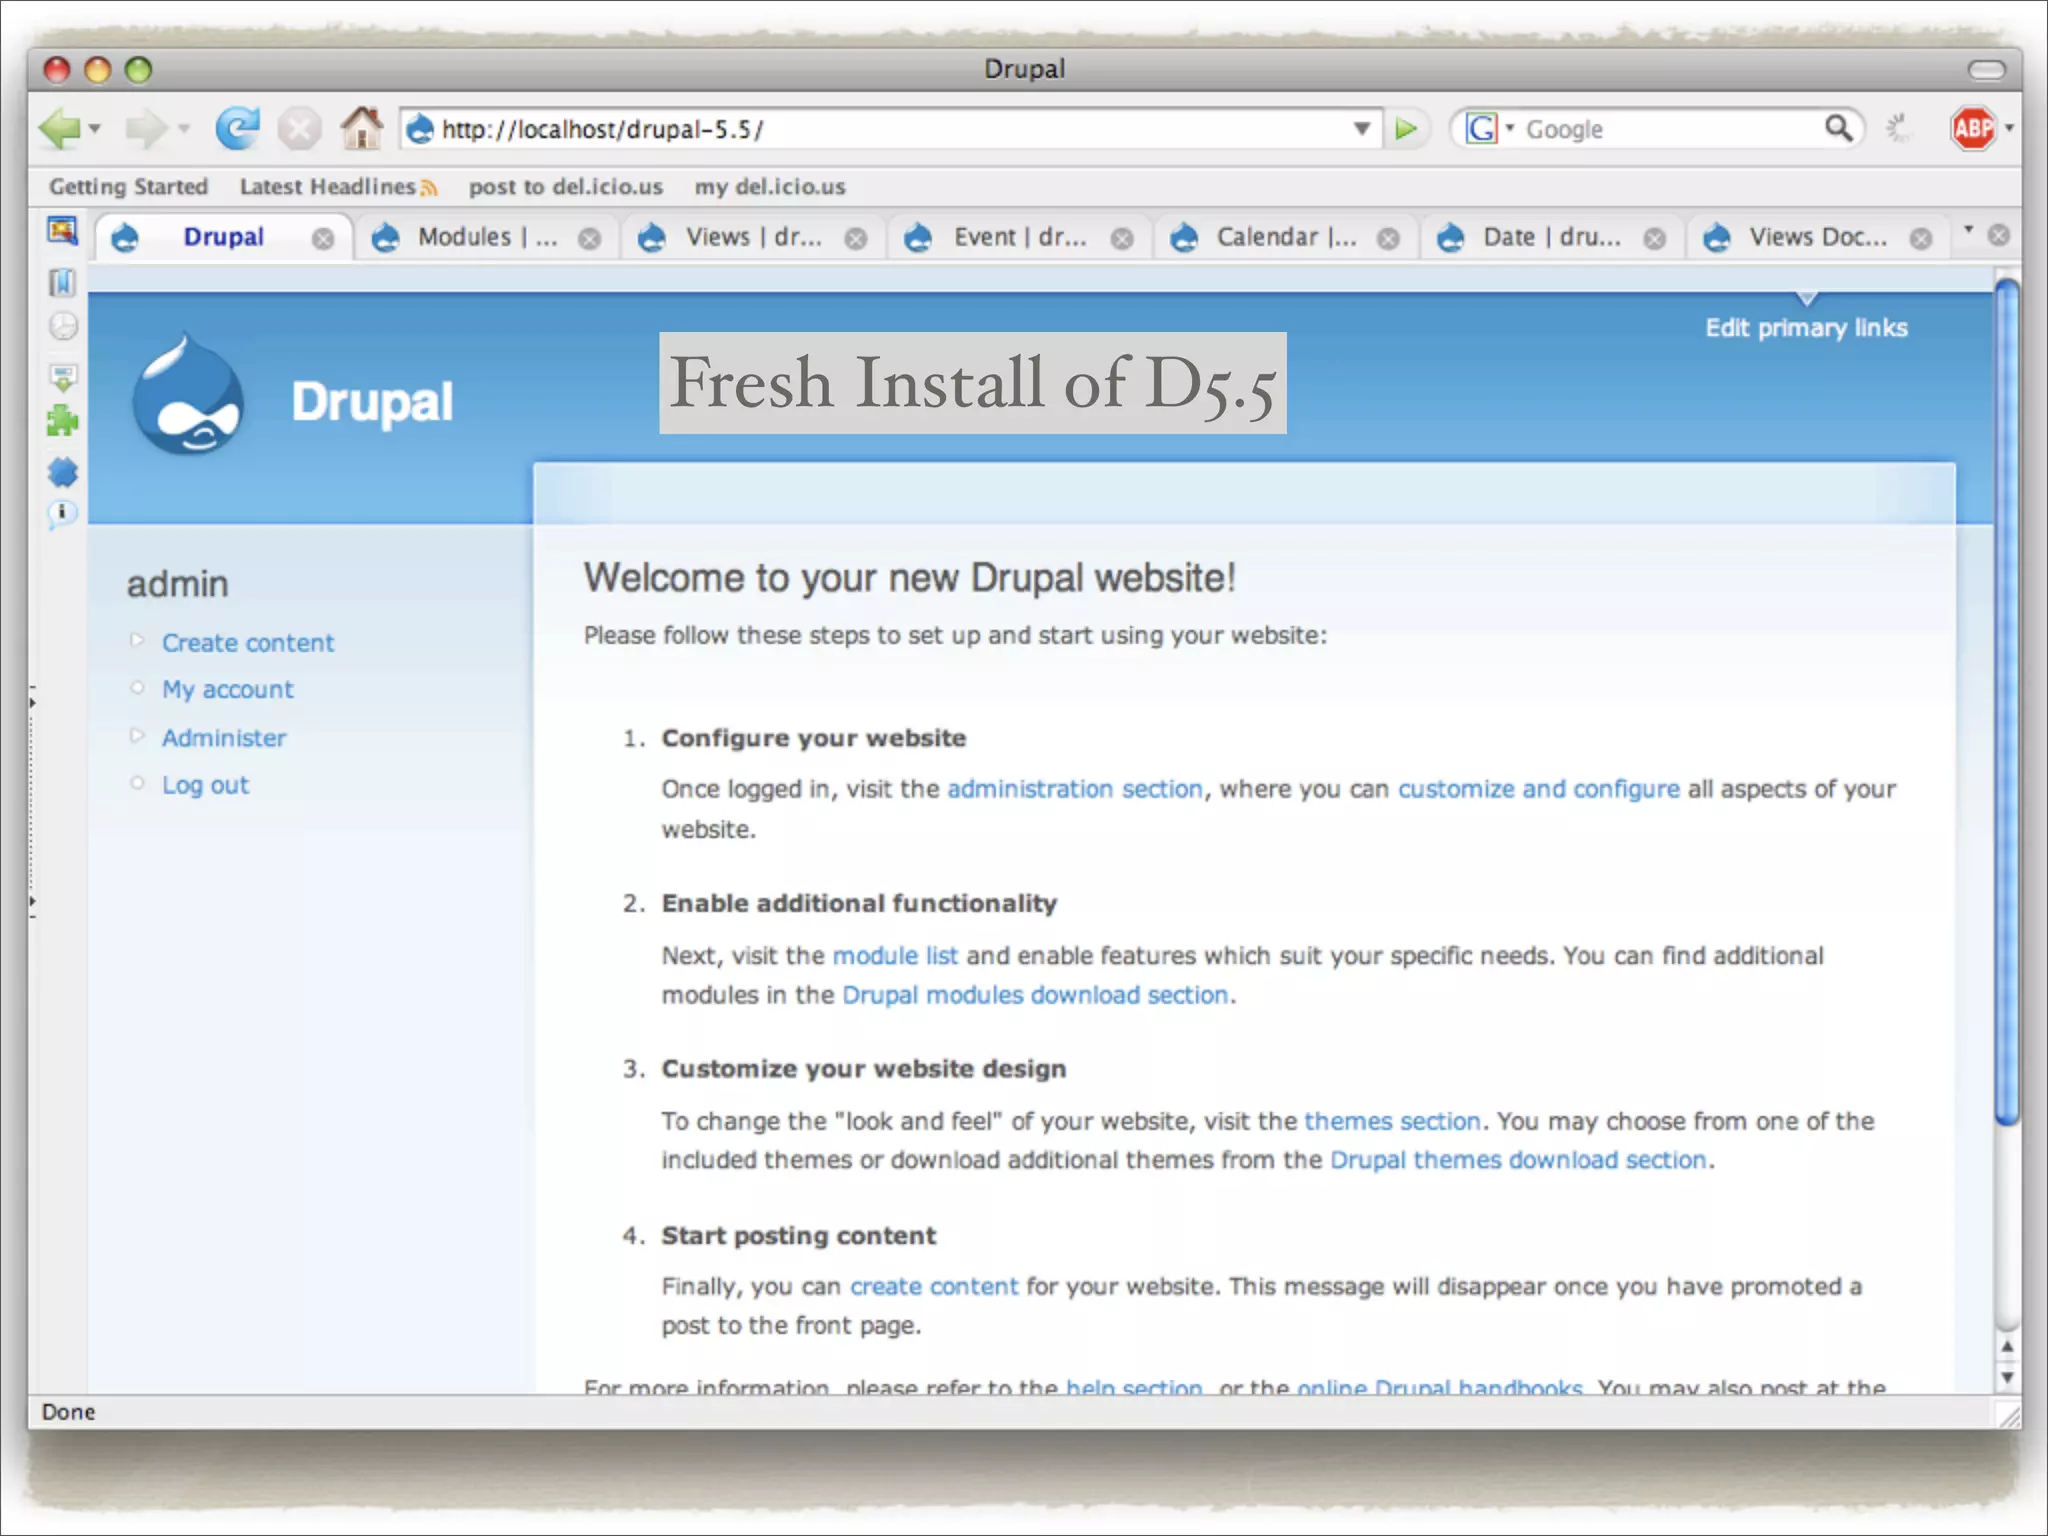
Task: Click the search magnifier icon
Action: tap(1838, 128)
